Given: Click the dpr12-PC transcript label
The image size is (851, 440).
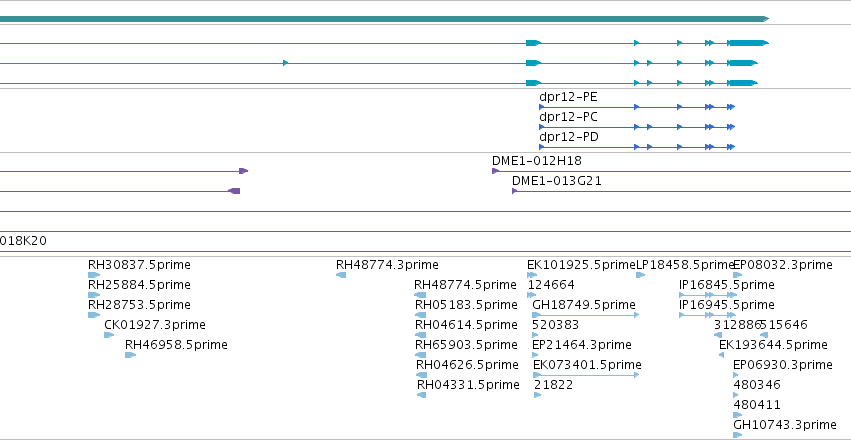Looking at the screenshot, I should pyautogui.click(x=568, y=117).
